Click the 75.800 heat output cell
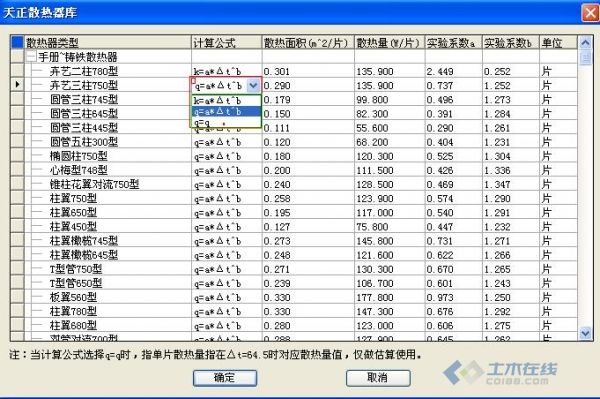Image resolution: width=600 pixels, height=399 pixels. tap(390, 227)
